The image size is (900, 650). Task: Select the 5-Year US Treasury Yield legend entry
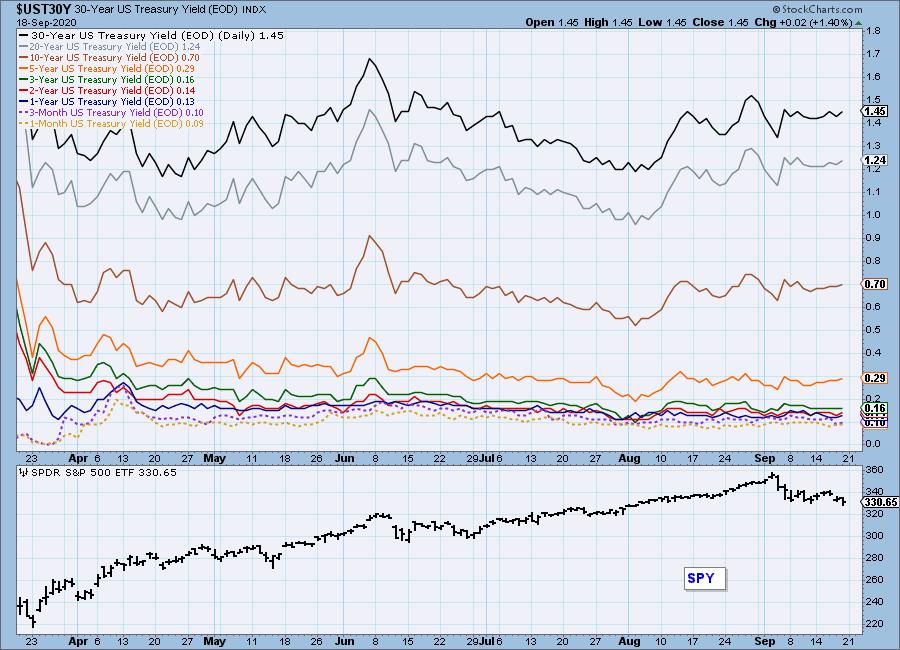(x=107, y=68)
